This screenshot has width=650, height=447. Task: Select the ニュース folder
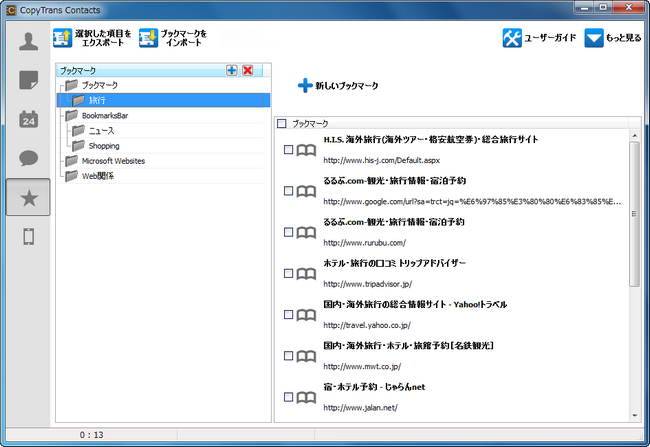tap(102, 131)
